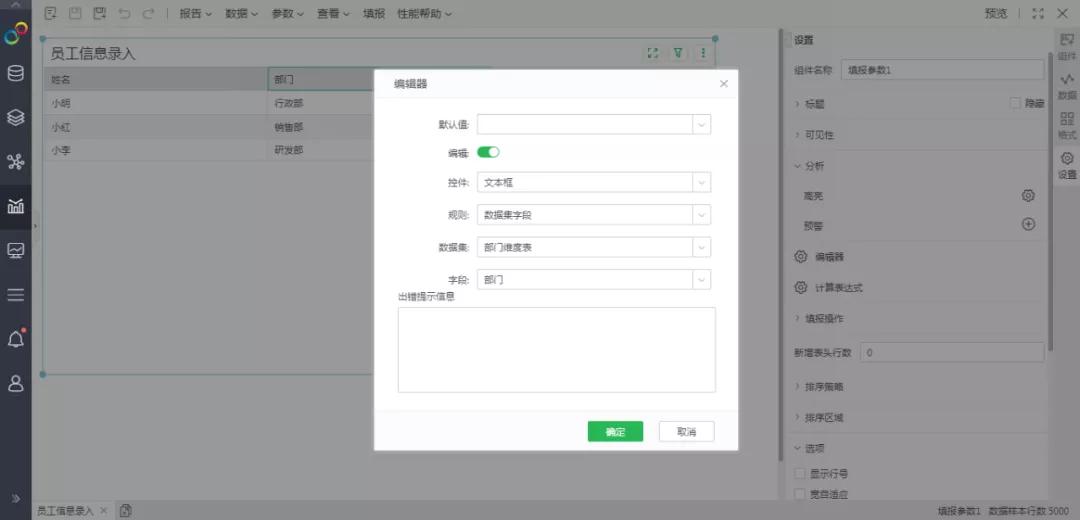The image size is (1080, 520).
Task: Toggle the 编辑 switch off
Action: 488,152
